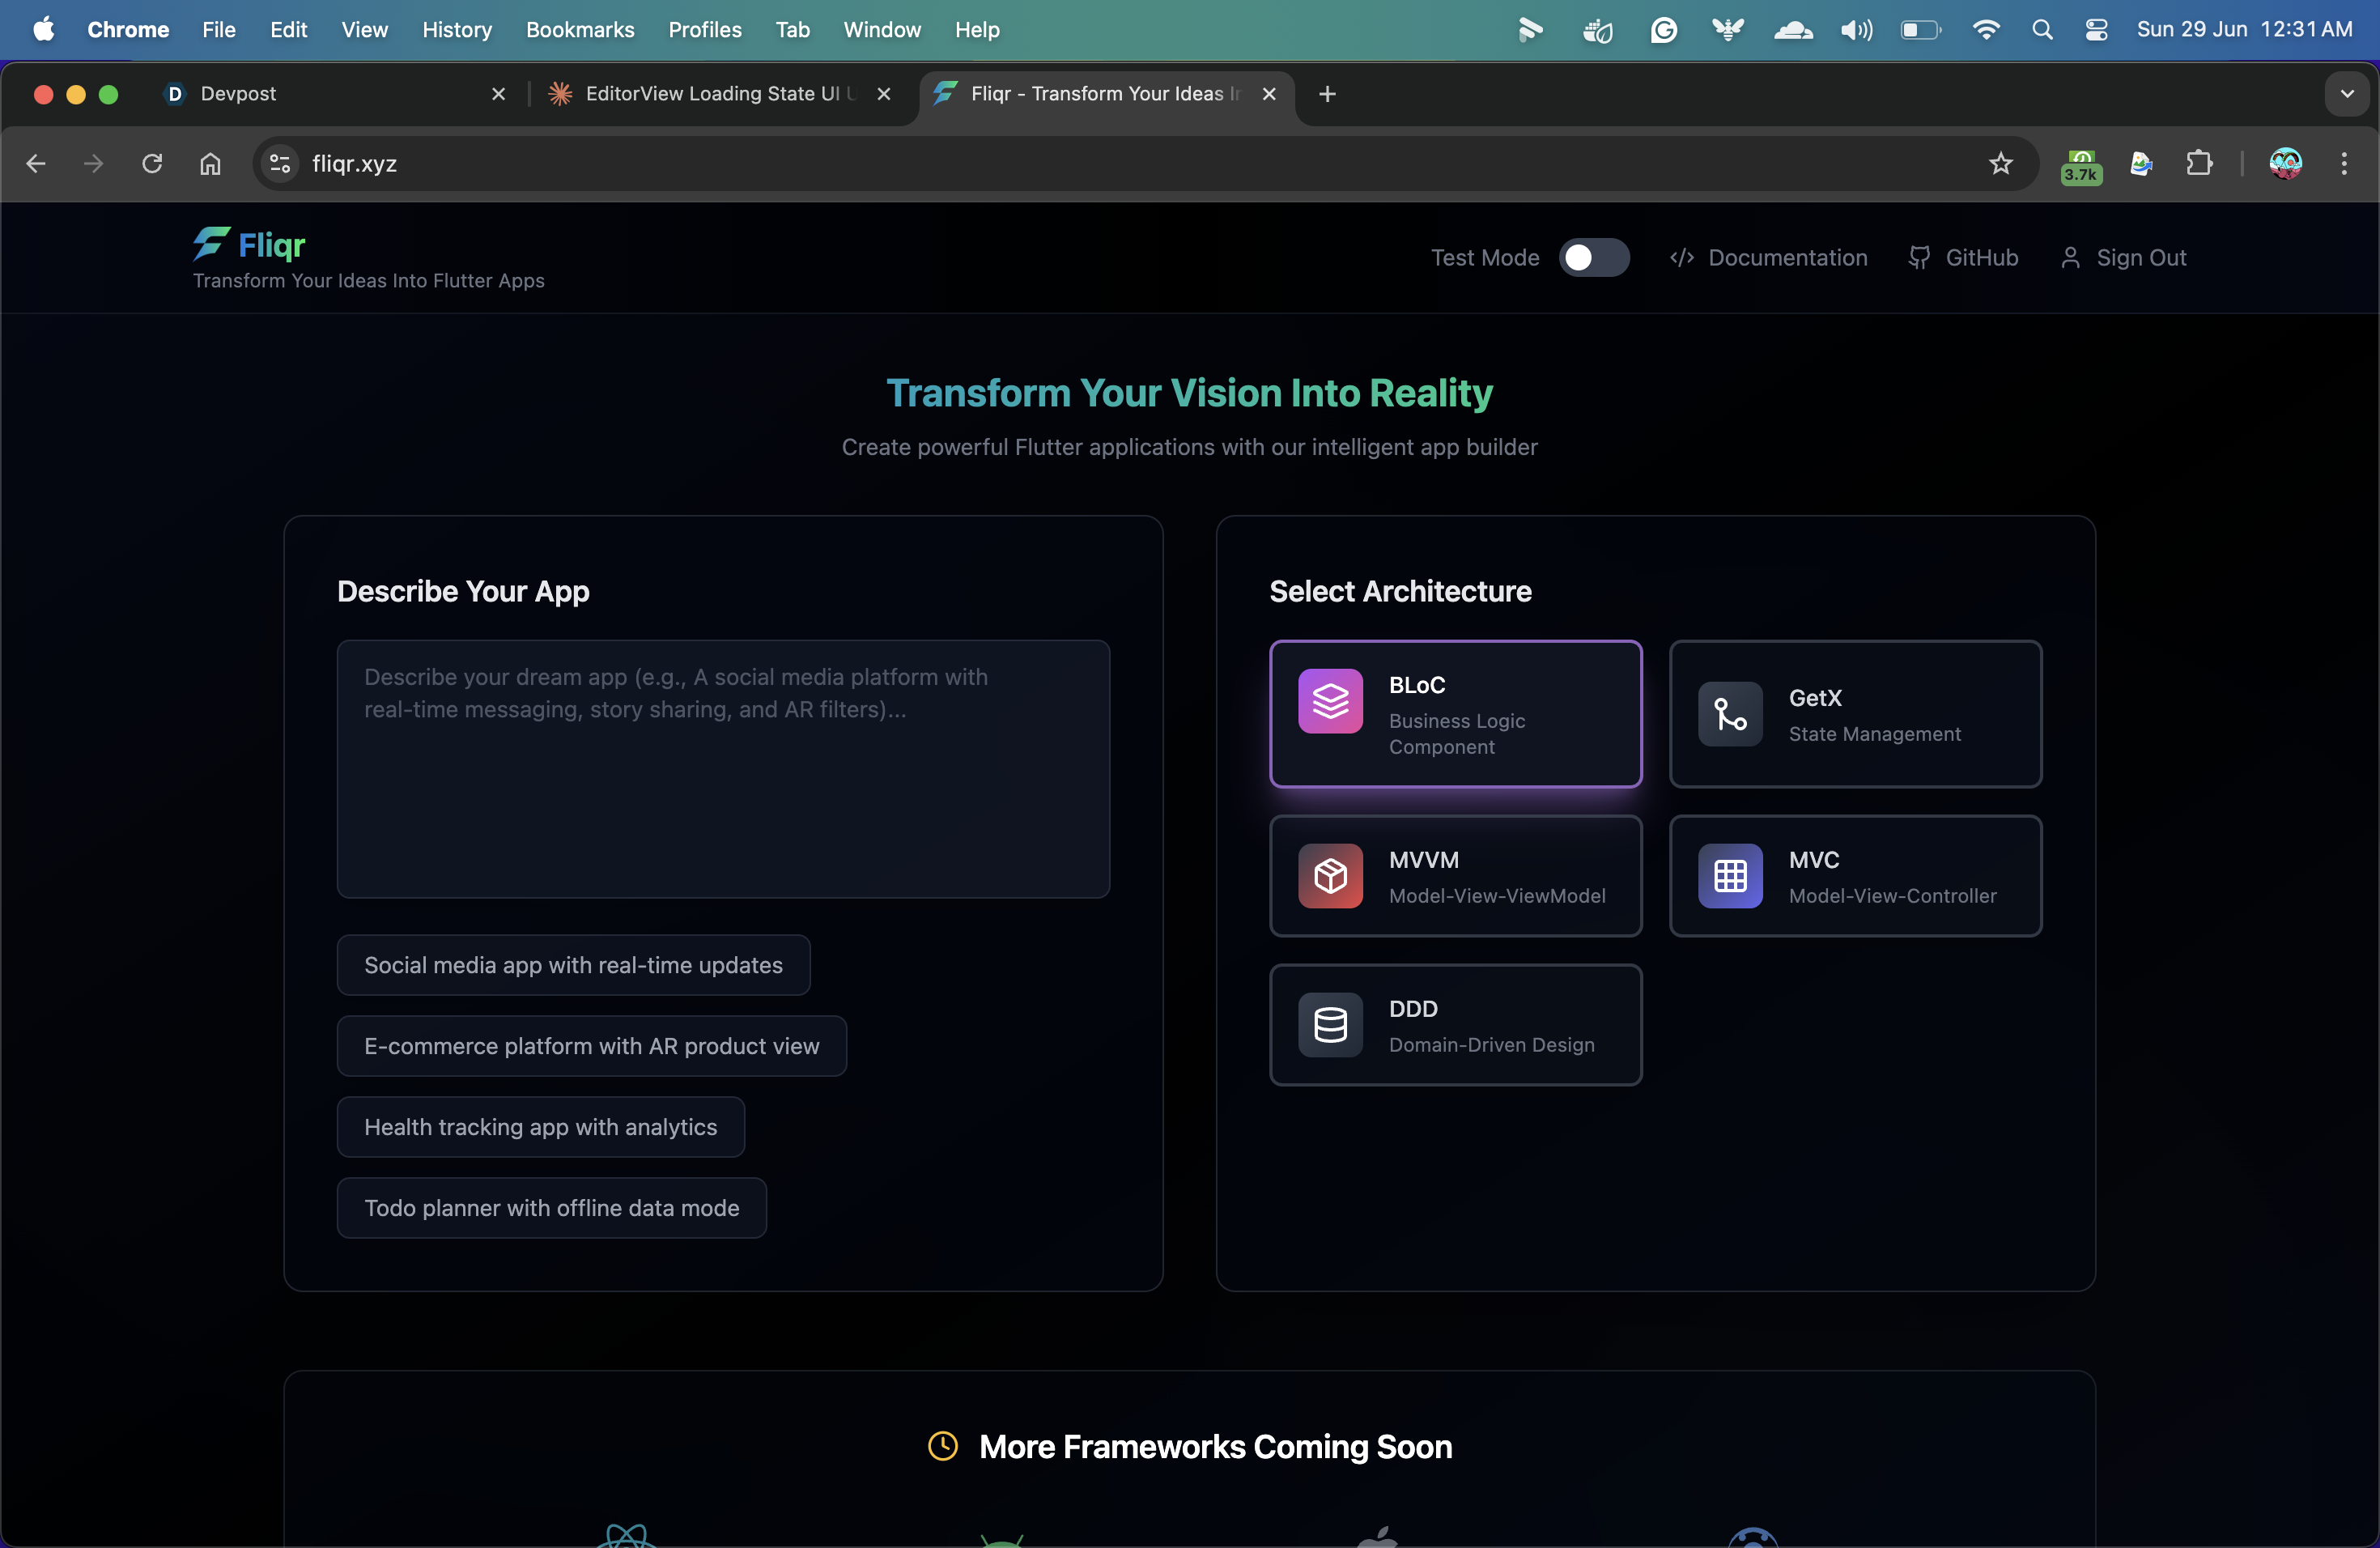Click the DDD database icon
The image size is (2380, 1548).
[x=1330, y=1025]
